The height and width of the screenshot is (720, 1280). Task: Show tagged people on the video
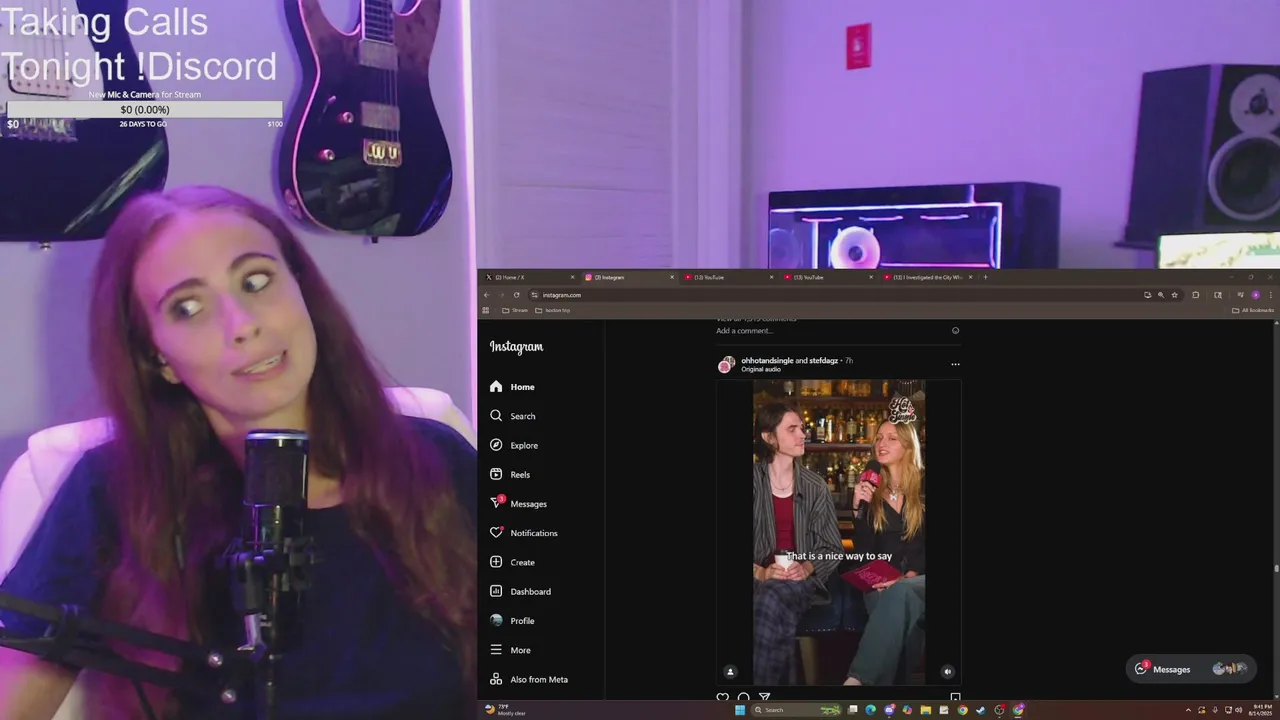tap(730, 672)
